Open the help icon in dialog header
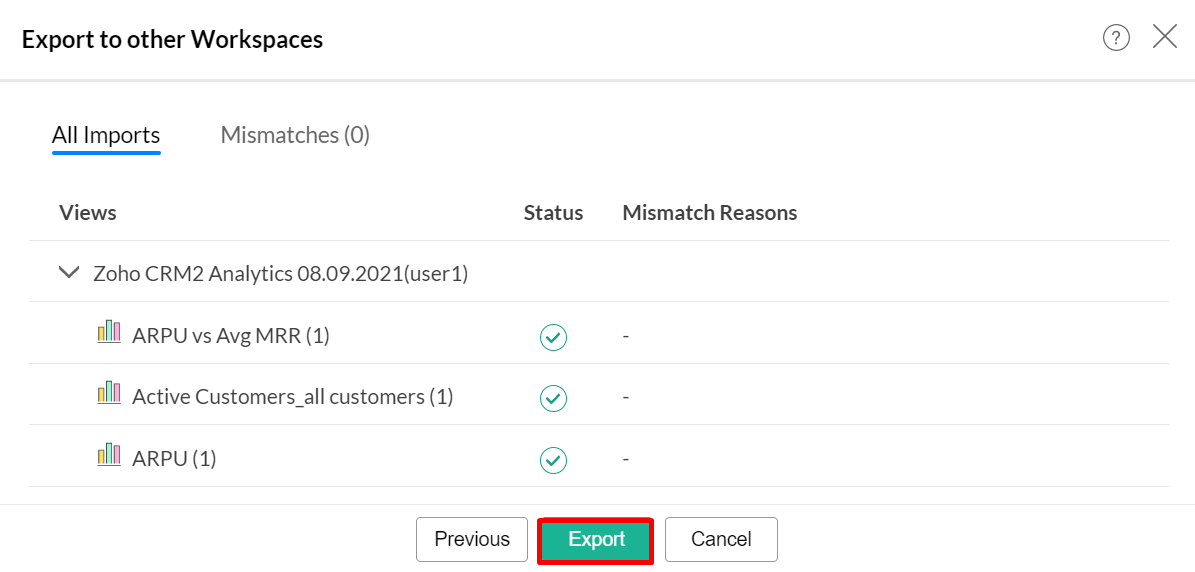 pyautogui.click(x=1116, y=38)
